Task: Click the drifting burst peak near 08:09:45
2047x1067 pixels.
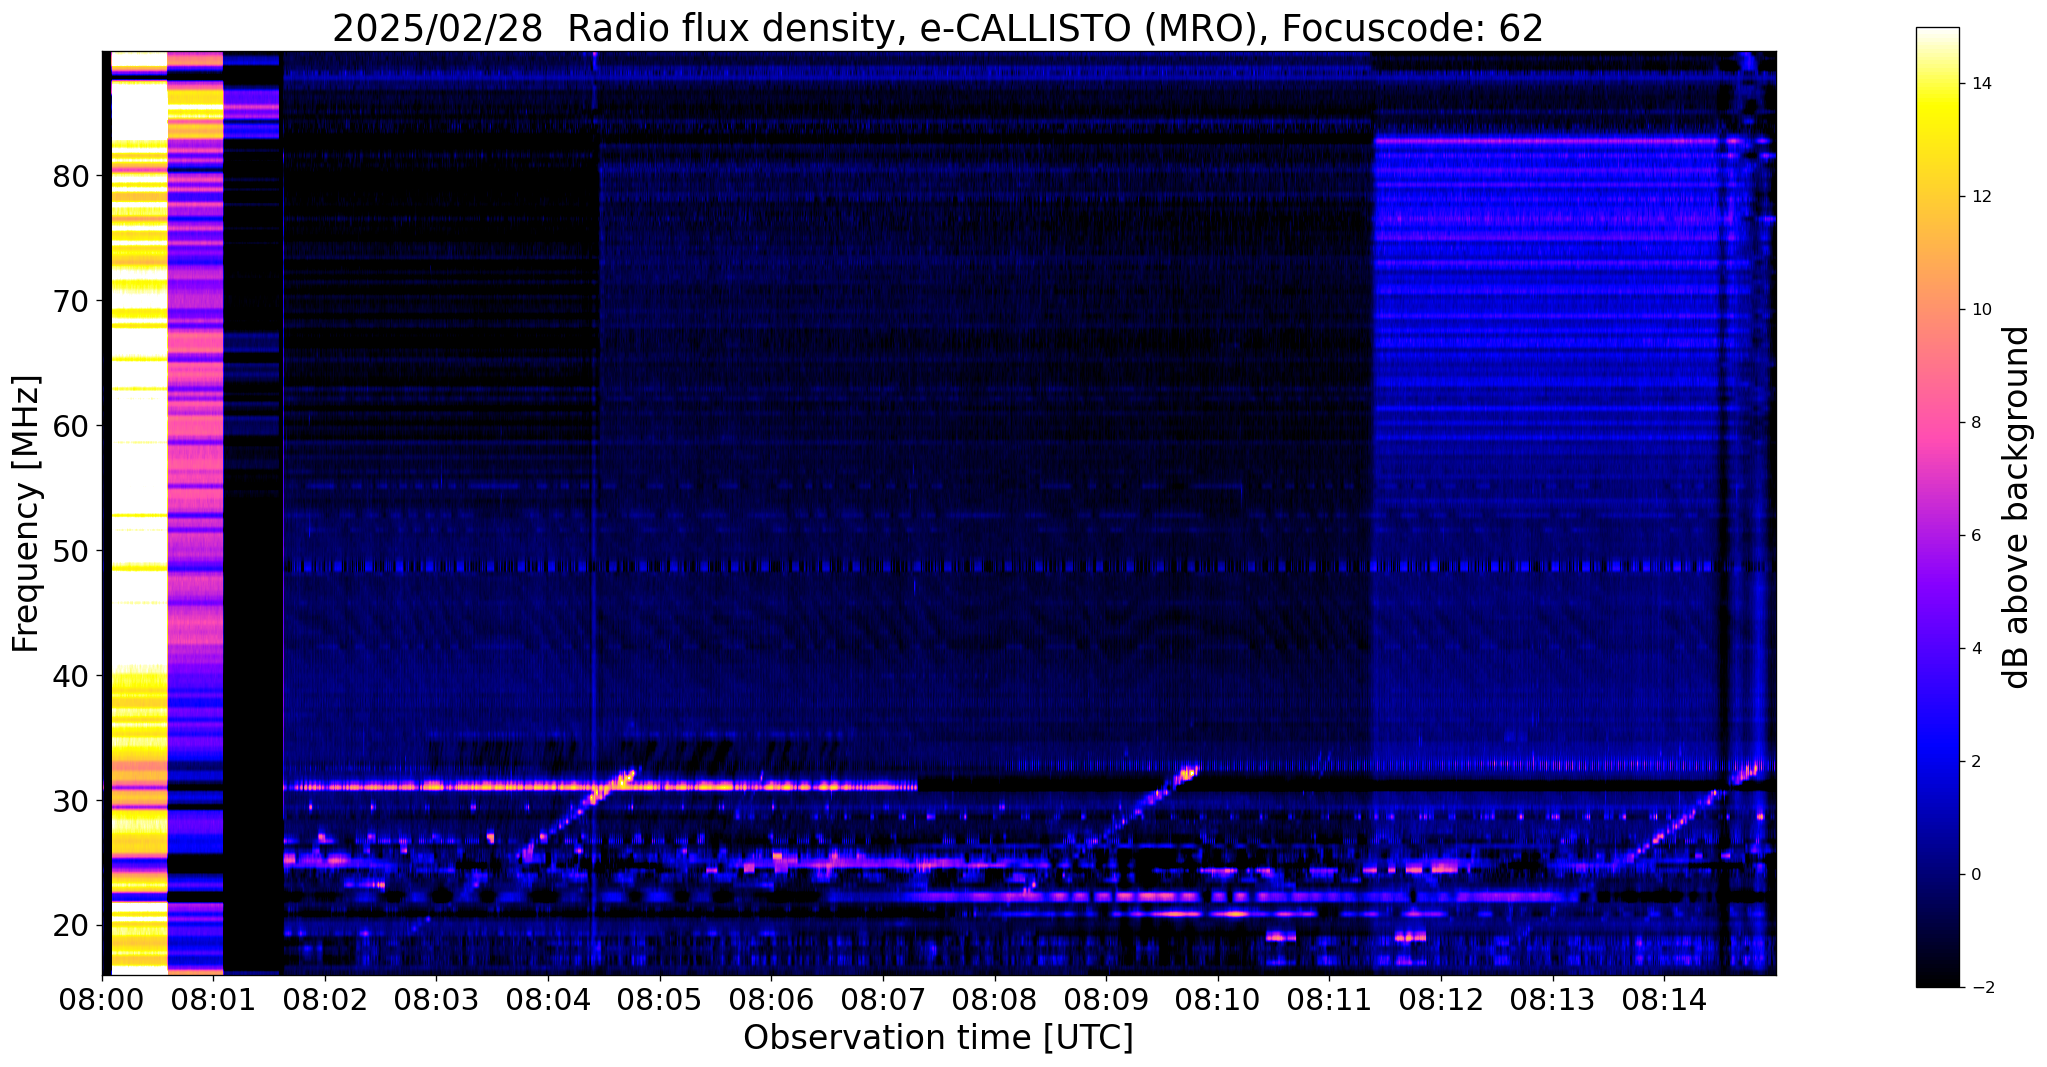Action: coord(1187,771)
